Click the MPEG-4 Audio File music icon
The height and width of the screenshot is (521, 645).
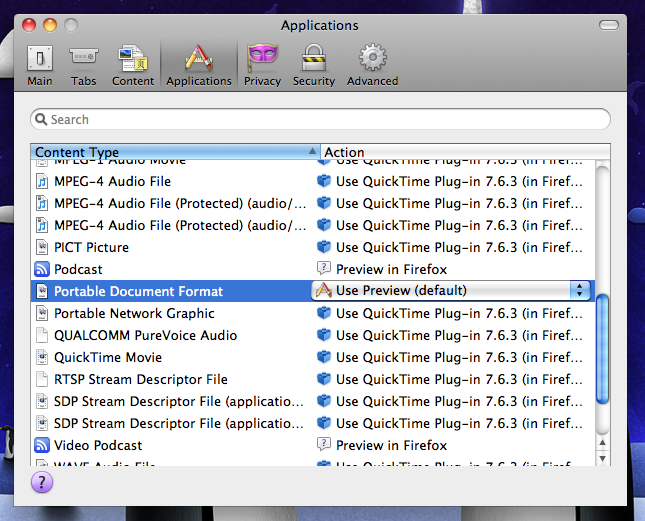pyautogui.click(x=42, y=181)
